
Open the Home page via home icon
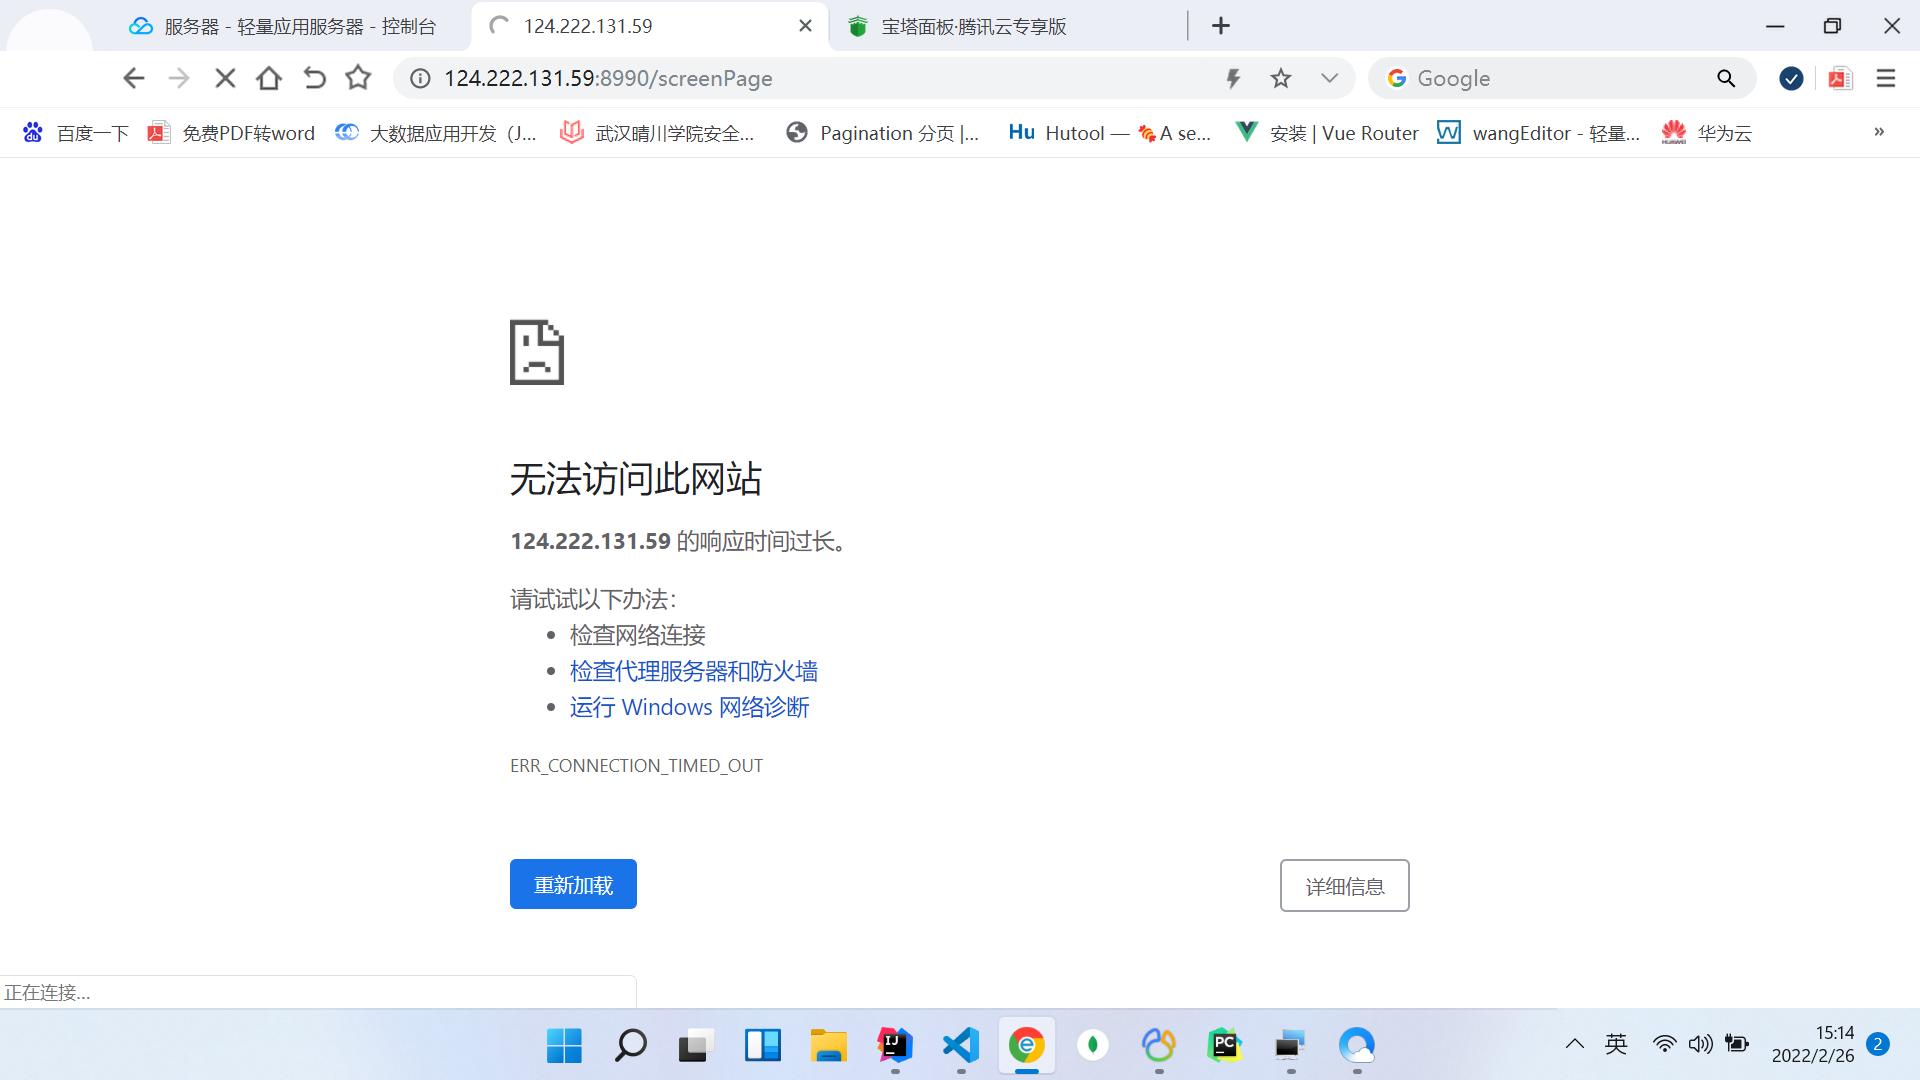coord(269,78)
